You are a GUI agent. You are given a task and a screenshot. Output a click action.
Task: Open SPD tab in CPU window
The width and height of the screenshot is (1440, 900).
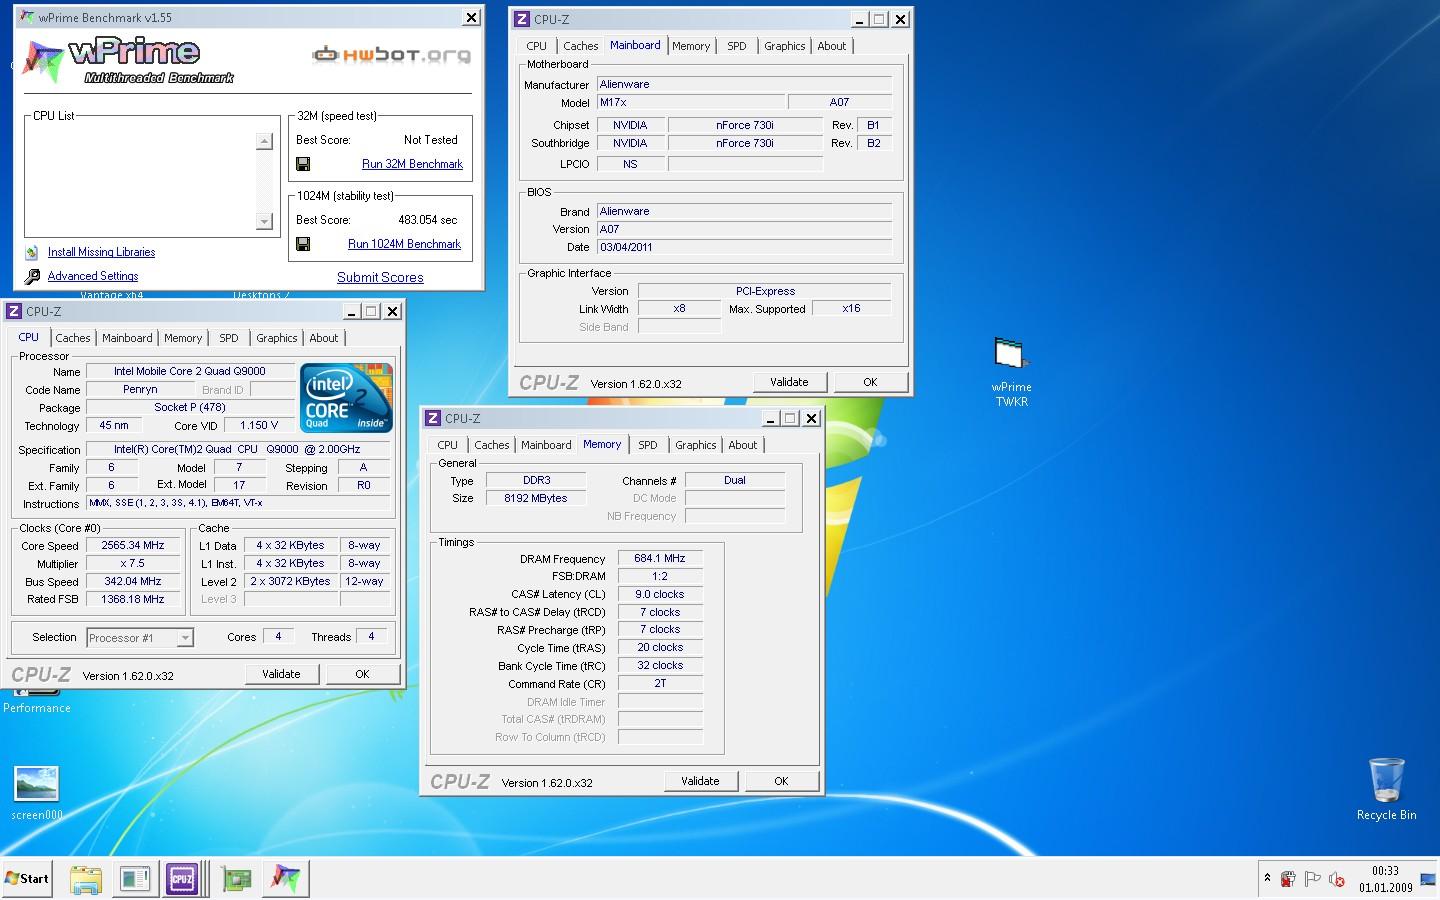[229, 338]
